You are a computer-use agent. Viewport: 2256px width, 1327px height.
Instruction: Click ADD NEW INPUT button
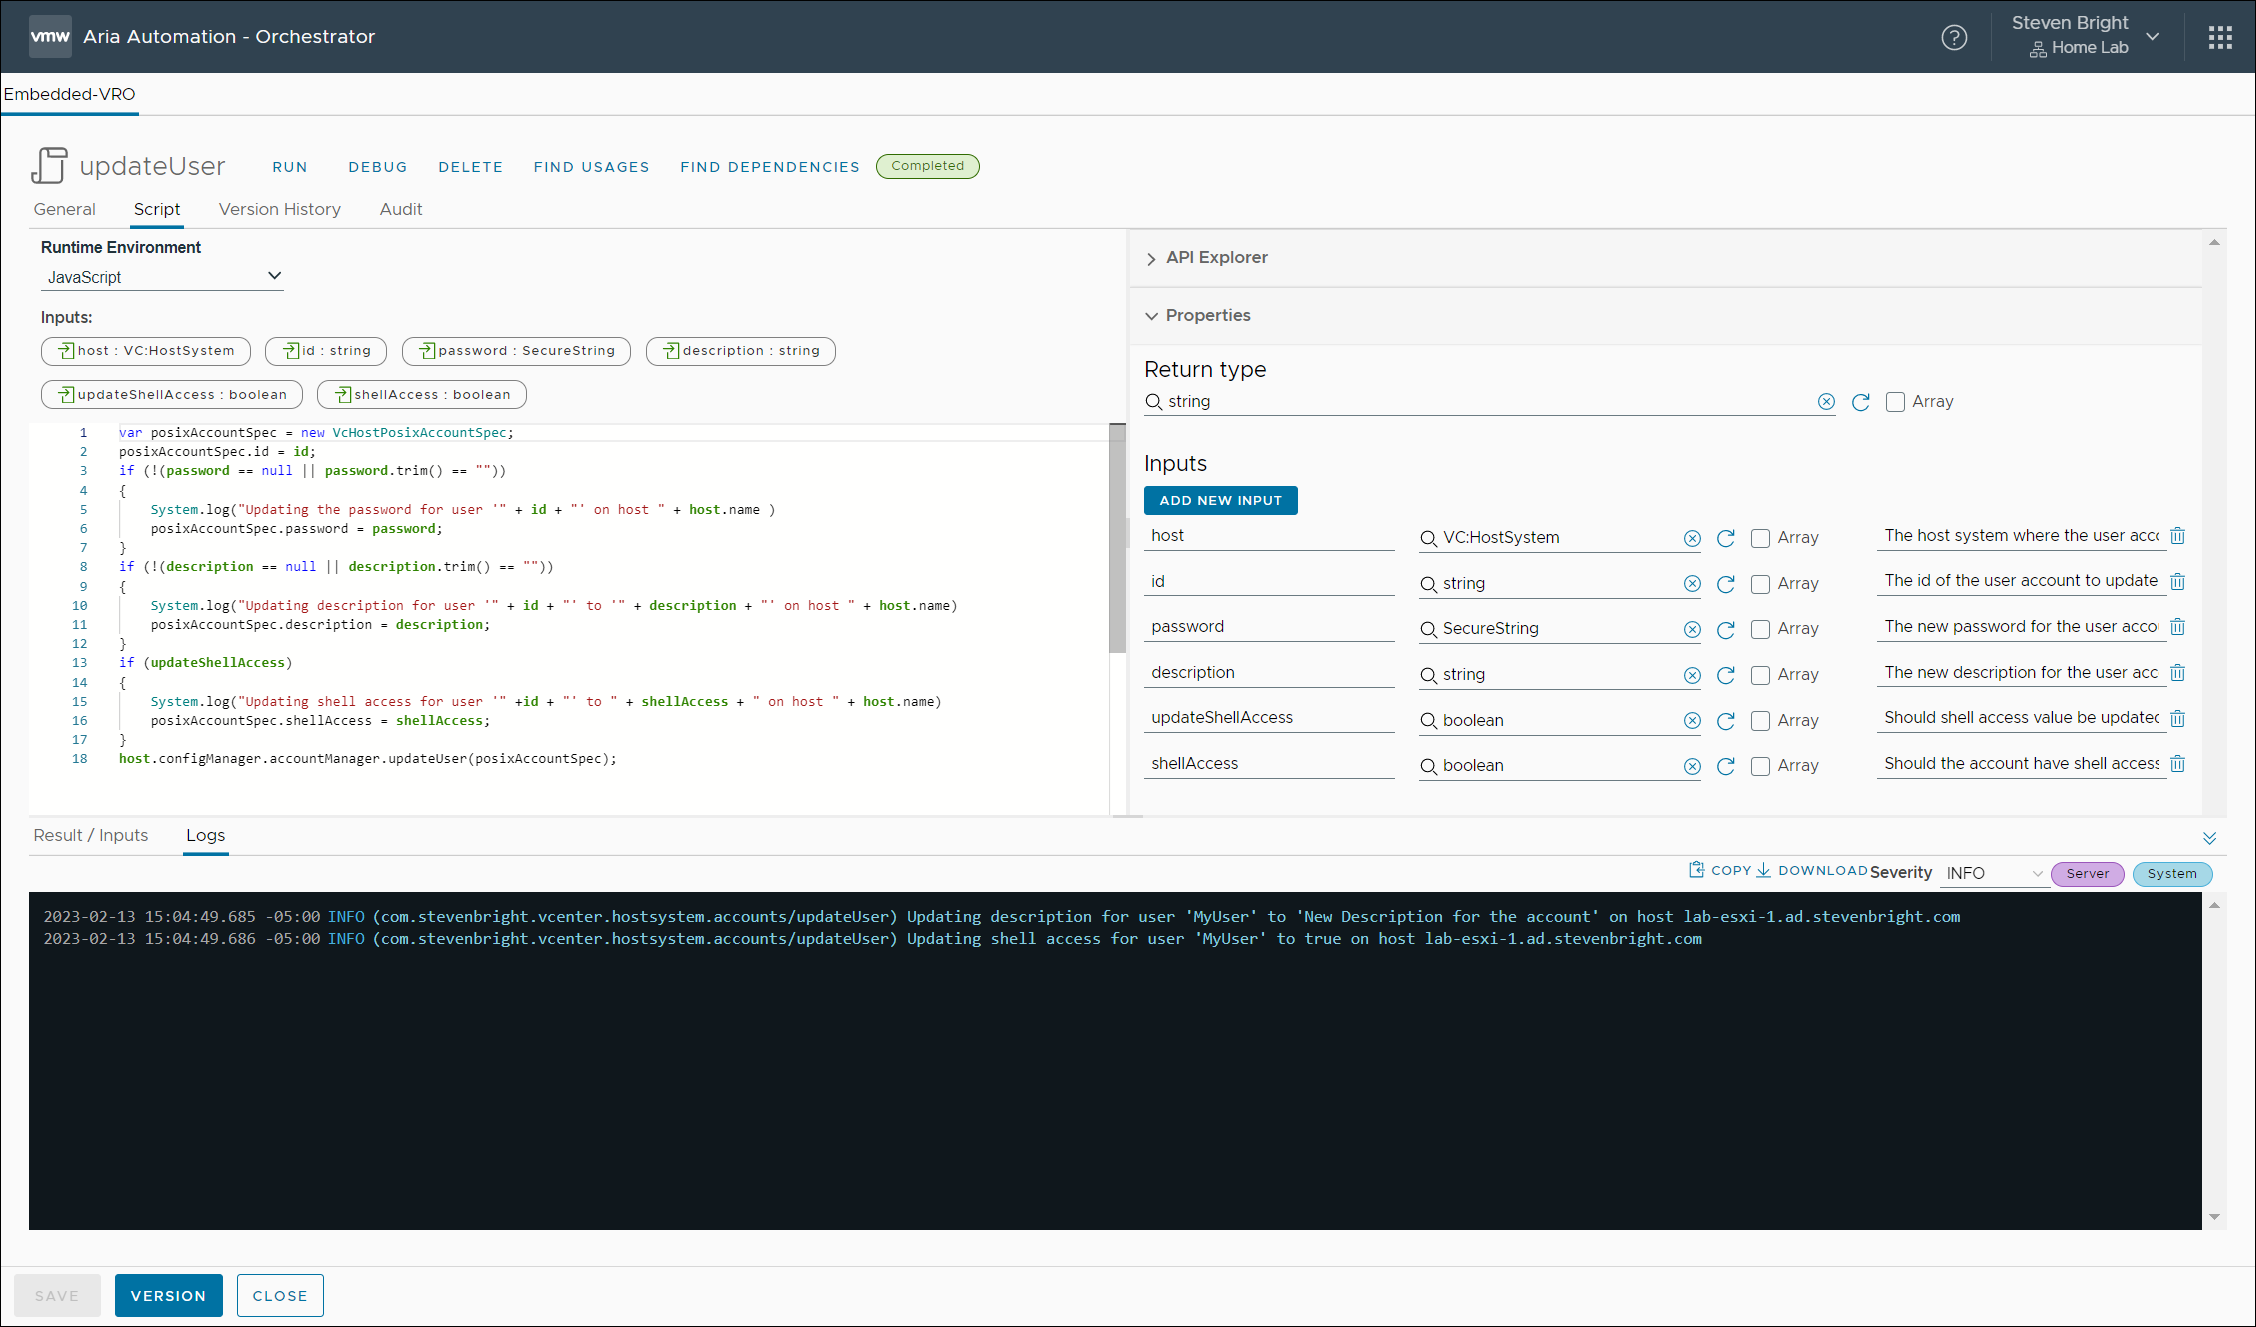click(x=1221, y=501)
